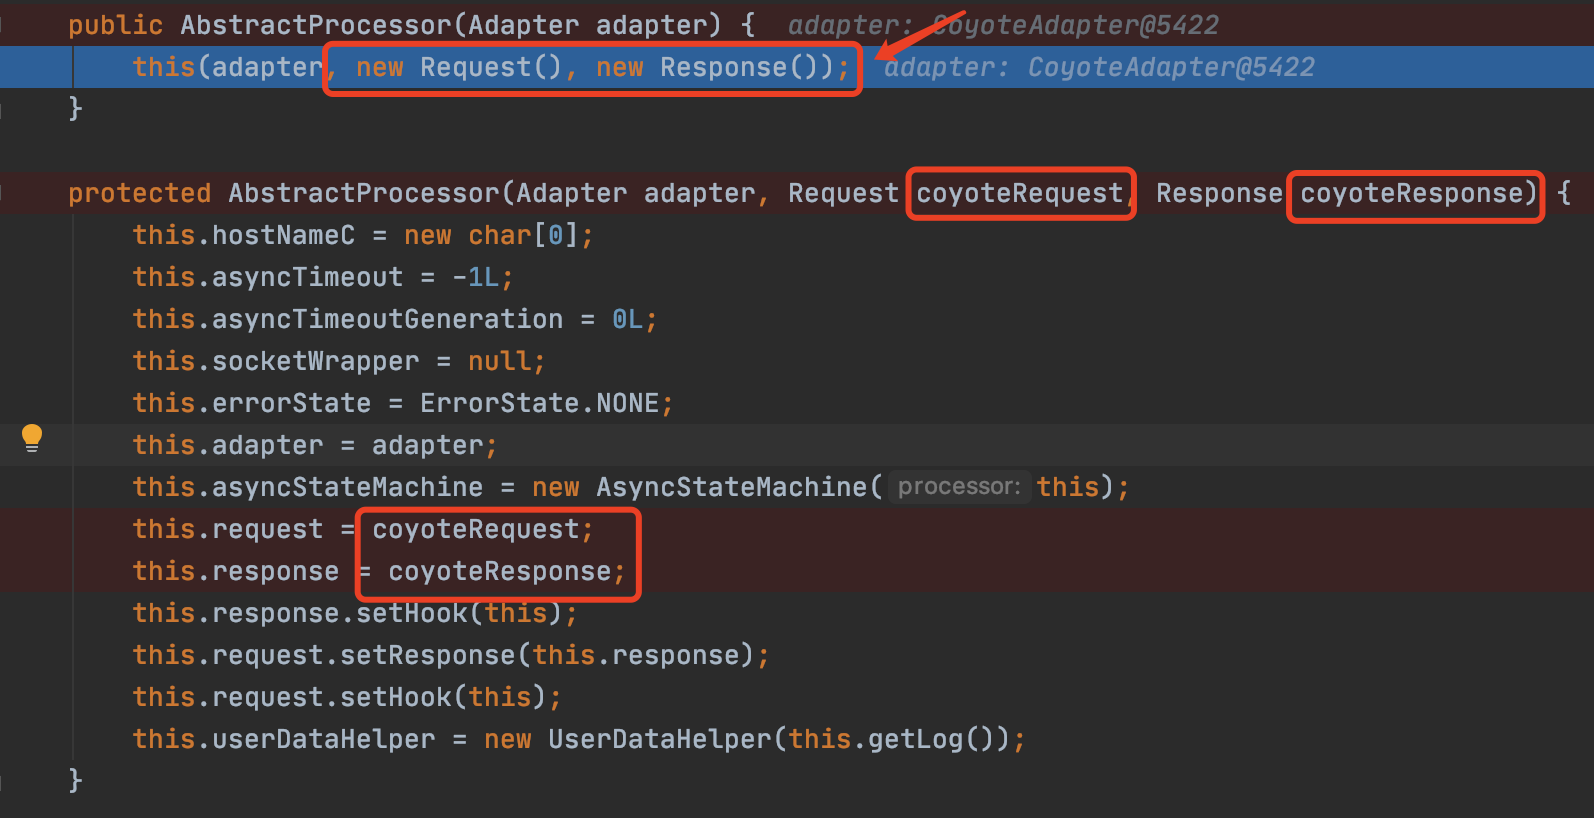
Task: Click the "protected" keyword
Action: [139, 193]
